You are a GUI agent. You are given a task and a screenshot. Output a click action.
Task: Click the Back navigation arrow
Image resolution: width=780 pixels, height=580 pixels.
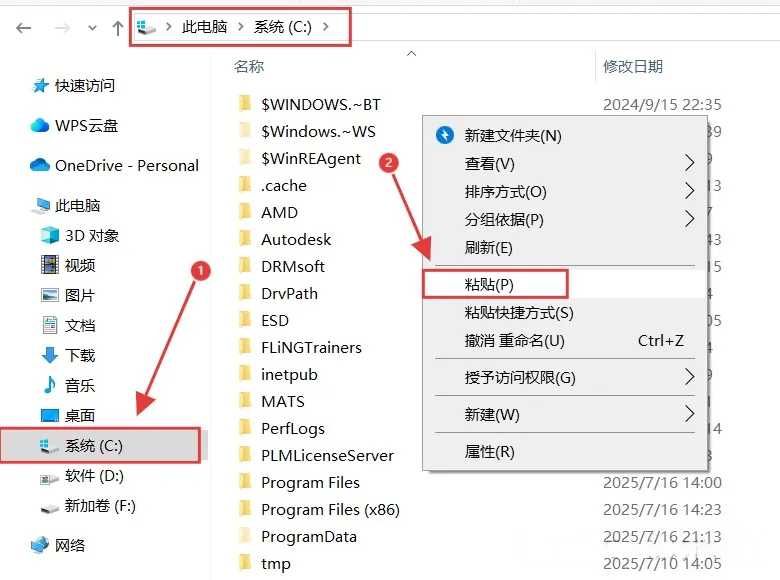click(x=23, y=28)
